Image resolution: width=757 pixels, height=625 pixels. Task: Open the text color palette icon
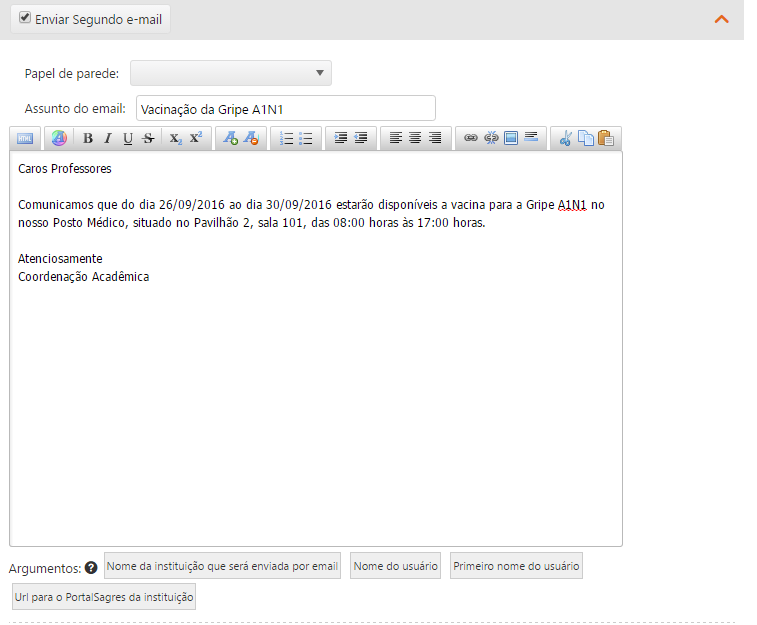(59, 139)
